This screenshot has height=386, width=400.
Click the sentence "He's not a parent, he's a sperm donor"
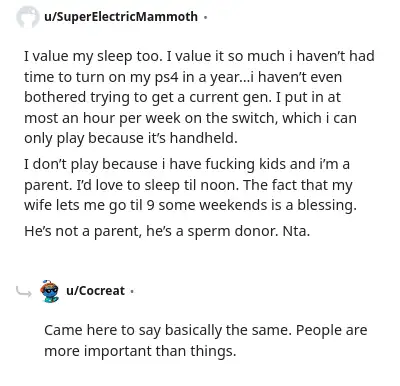(x=151, y=231)
